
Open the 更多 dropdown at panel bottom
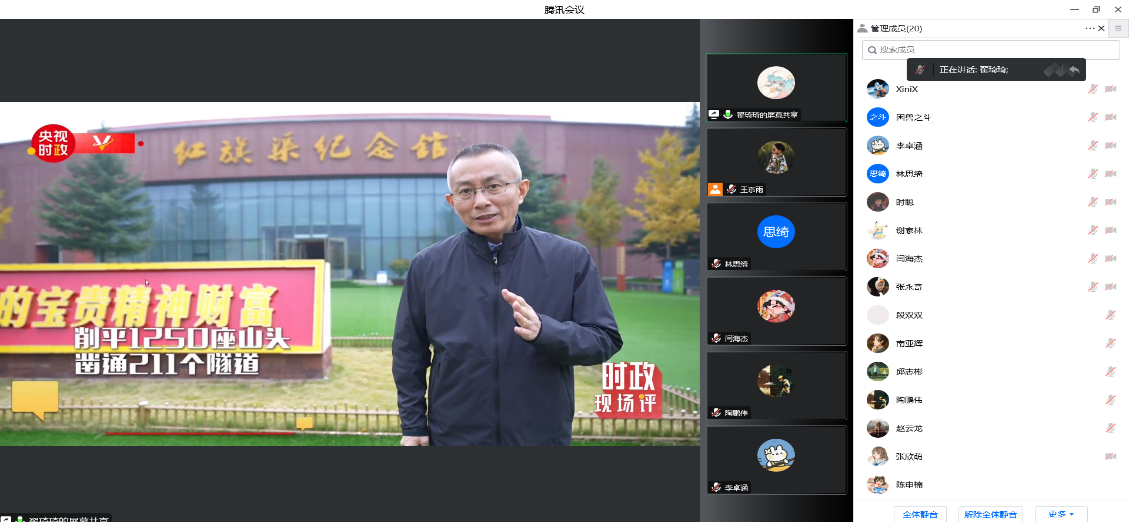(x=1061, y=514)
